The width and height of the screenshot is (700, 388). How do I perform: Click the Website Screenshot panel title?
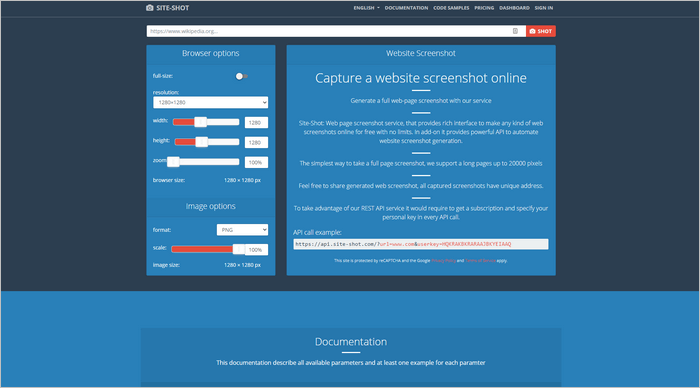421,53
